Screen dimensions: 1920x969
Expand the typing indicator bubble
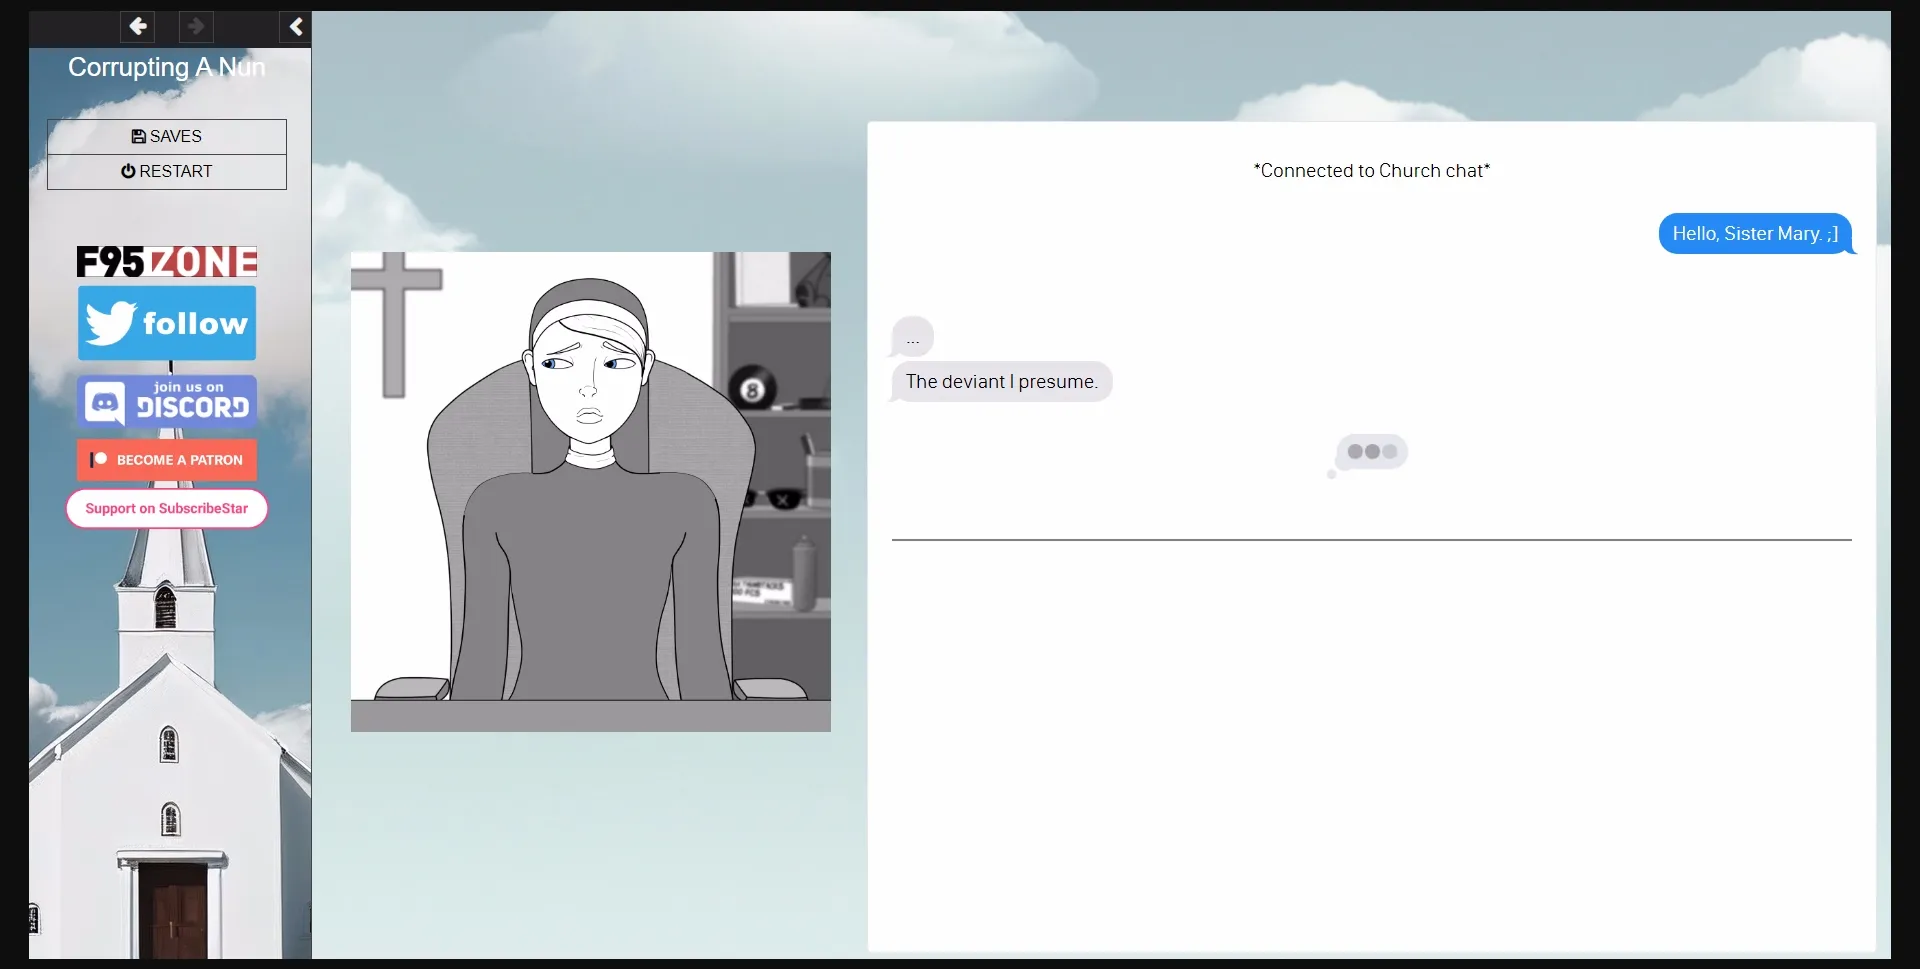coord(1371,453)
